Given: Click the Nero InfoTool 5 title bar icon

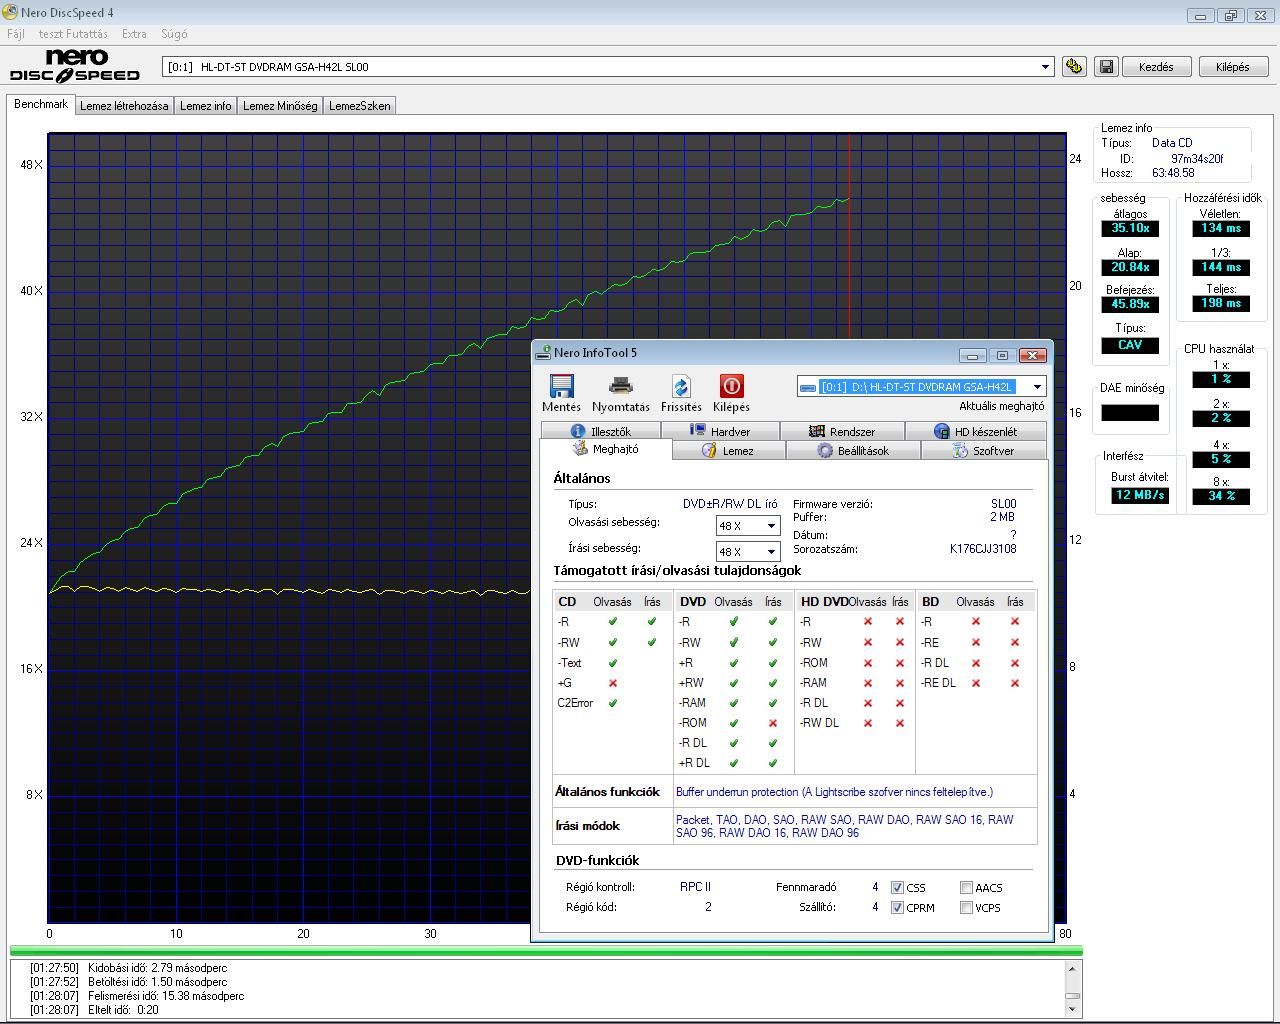Looking at the screenshot, I should point(543,353).
